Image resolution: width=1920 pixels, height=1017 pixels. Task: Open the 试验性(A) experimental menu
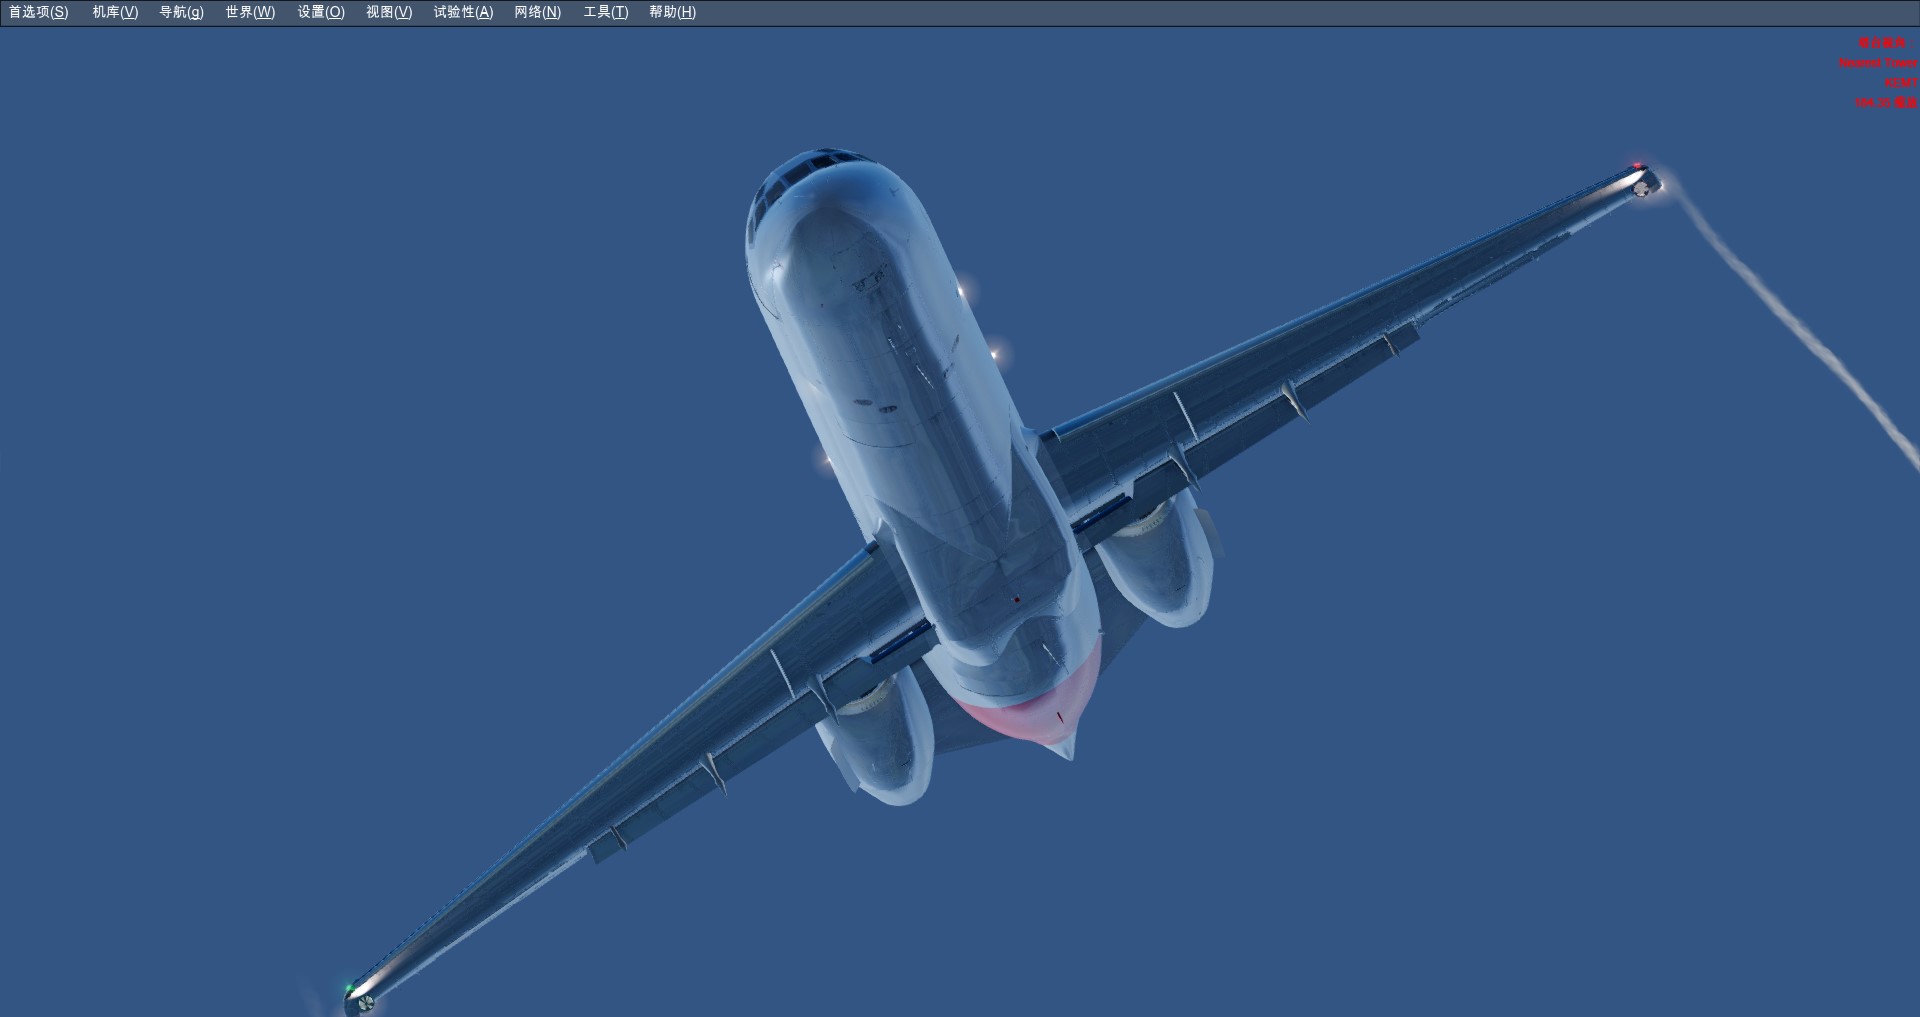[x=463, y=12]
